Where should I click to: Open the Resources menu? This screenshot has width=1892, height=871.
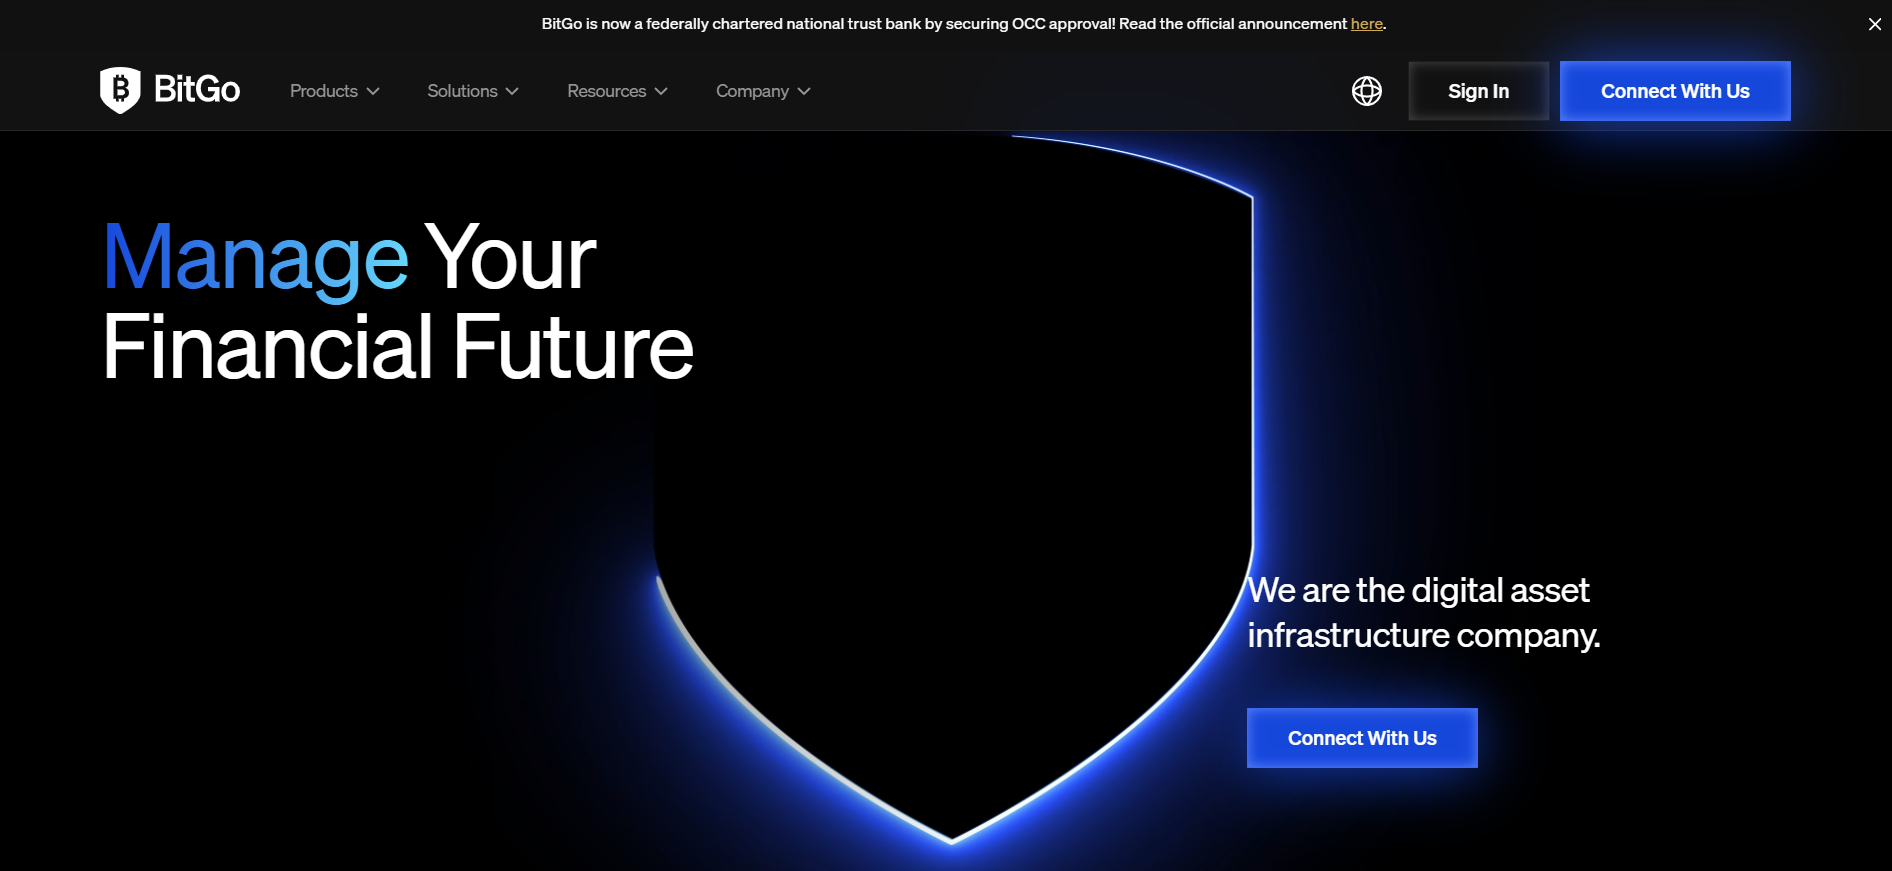pyautogui.click(x=606, y=91)
